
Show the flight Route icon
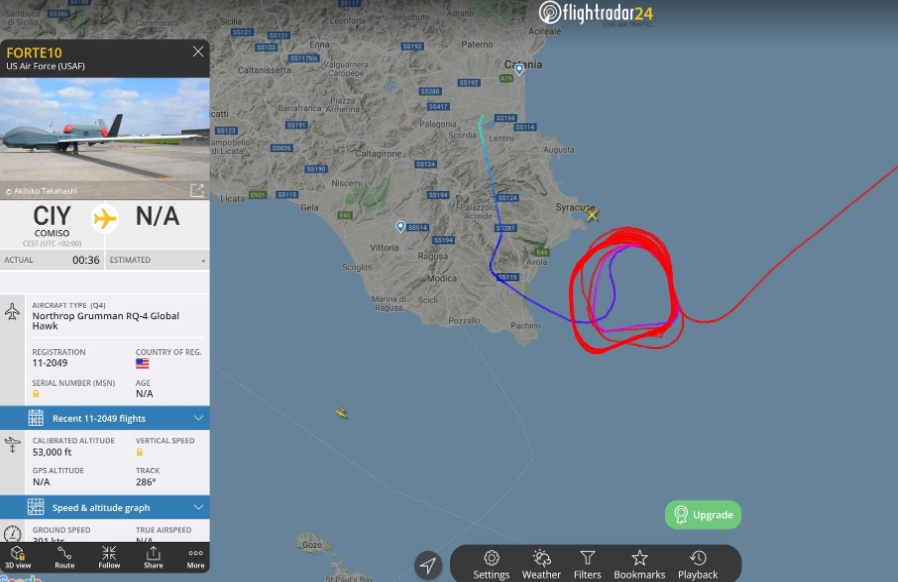(64, 557)
